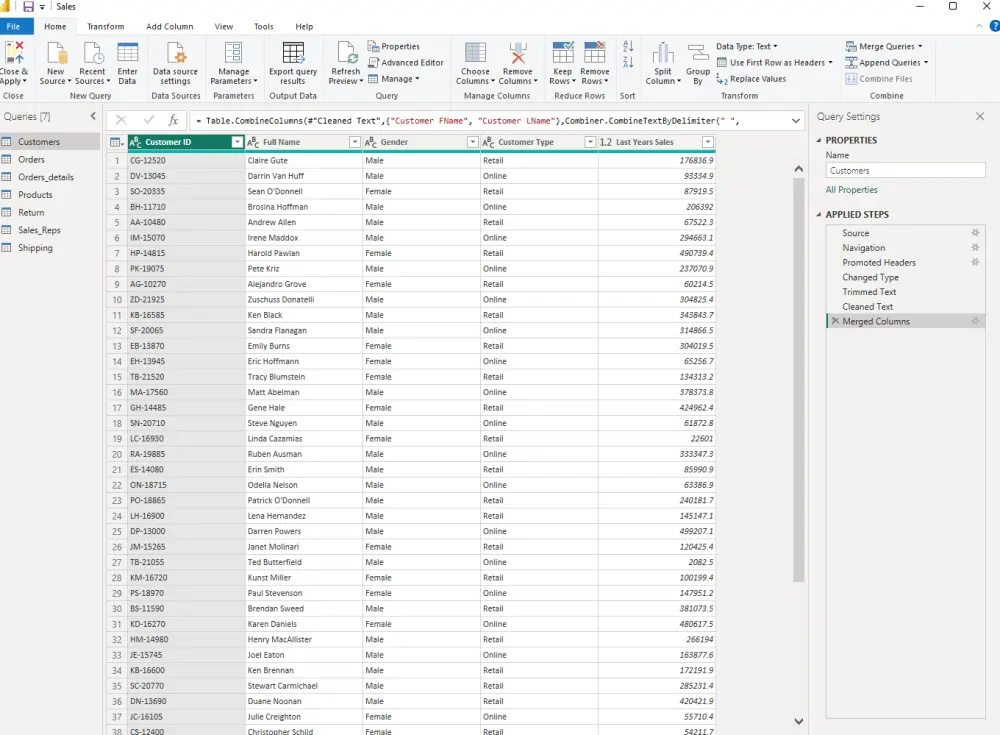Click Refresh Preview icon
The image size is (1000, 735).
click(346, 52)
